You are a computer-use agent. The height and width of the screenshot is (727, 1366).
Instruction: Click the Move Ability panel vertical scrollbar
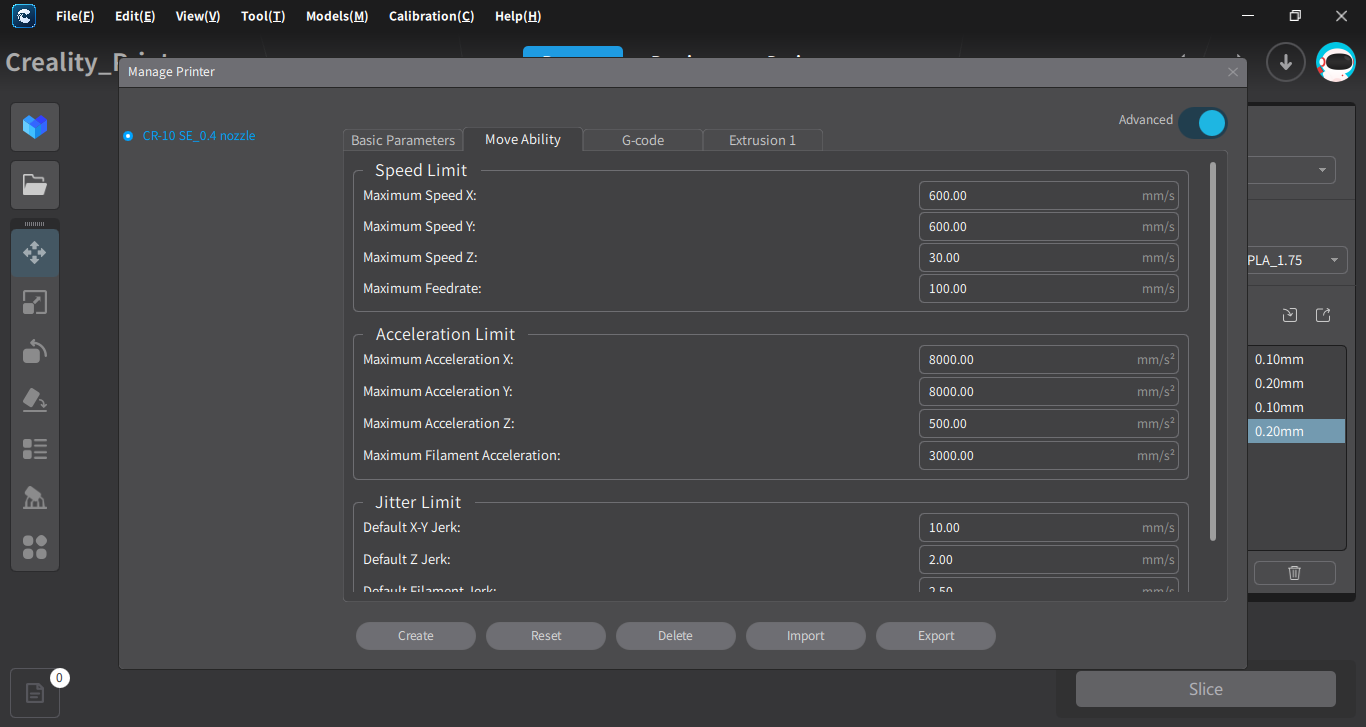tap(1213, 352)
